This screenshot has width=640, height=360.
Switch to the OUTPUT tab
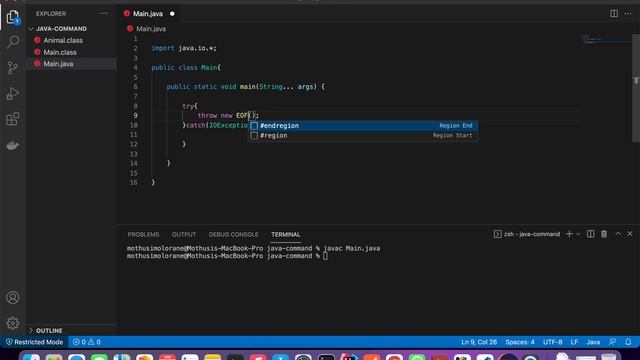tap(184, 234)
